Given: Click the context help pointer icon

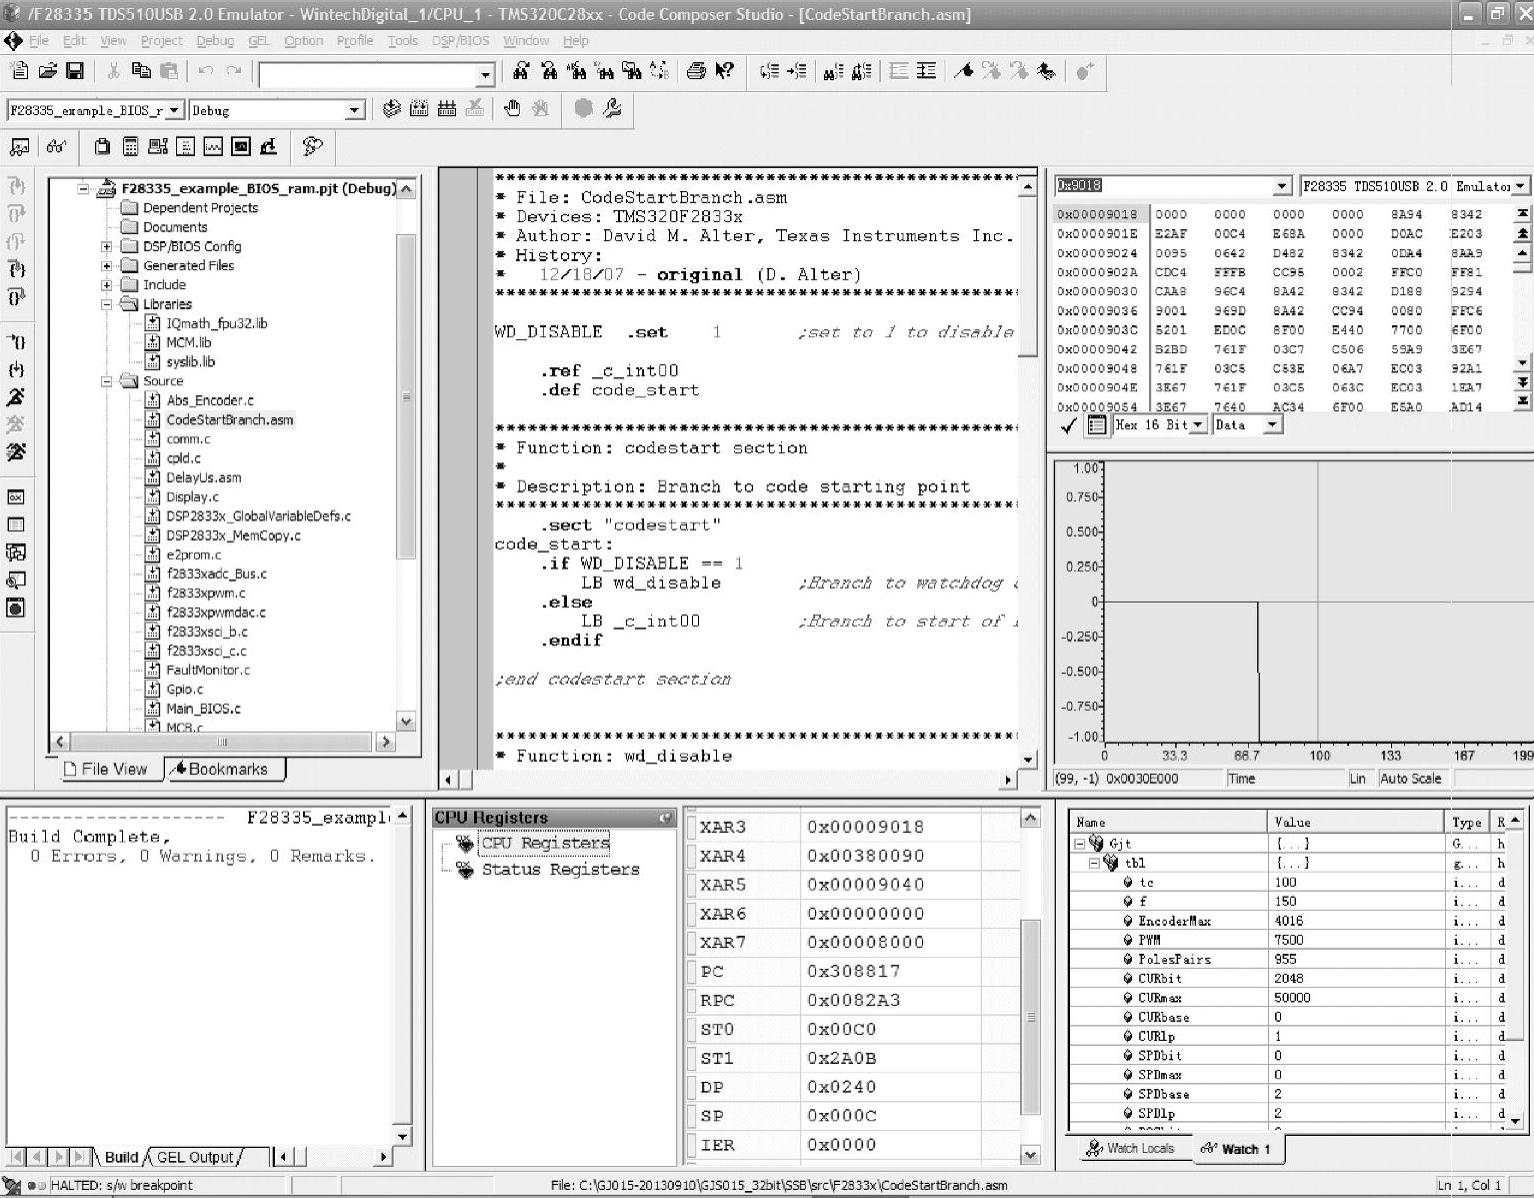Looking at the screenshot, I should tap(725, 71).
